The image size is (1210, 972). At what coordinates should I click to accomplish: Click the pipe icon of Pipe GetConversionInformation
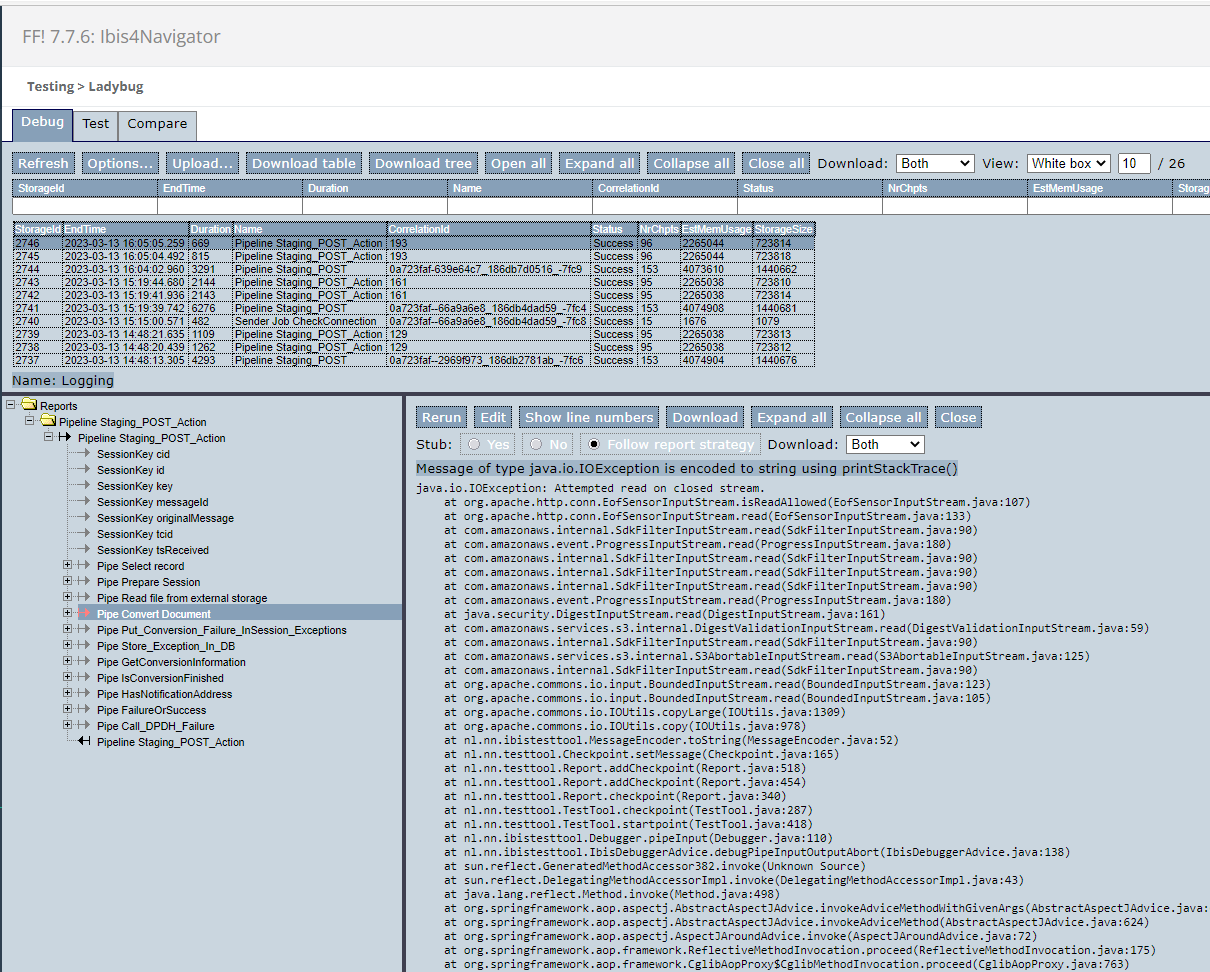click(84, 662)
